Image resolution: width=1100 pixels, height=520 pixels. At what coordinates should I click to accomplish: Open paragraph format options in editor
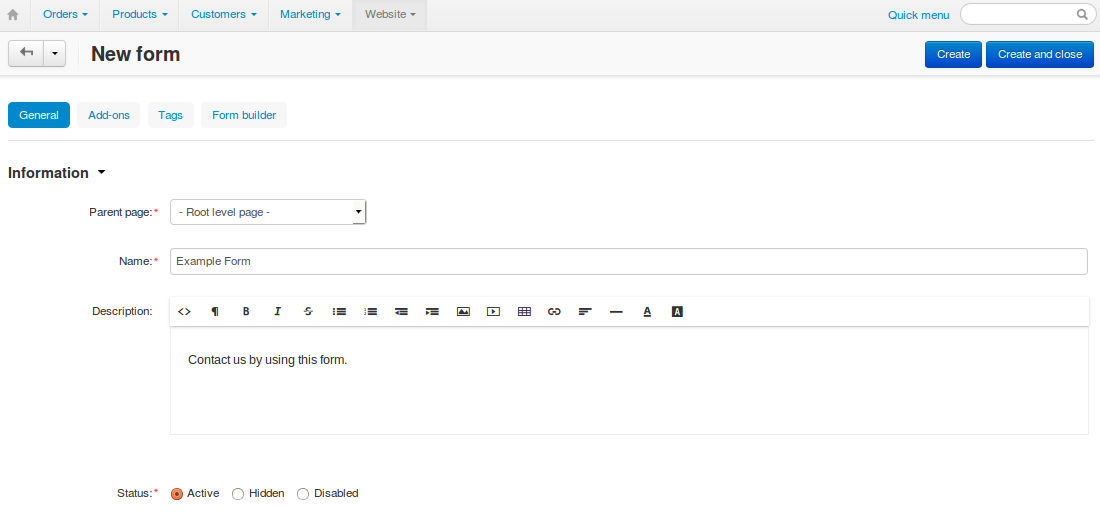[x=215, y=312]
